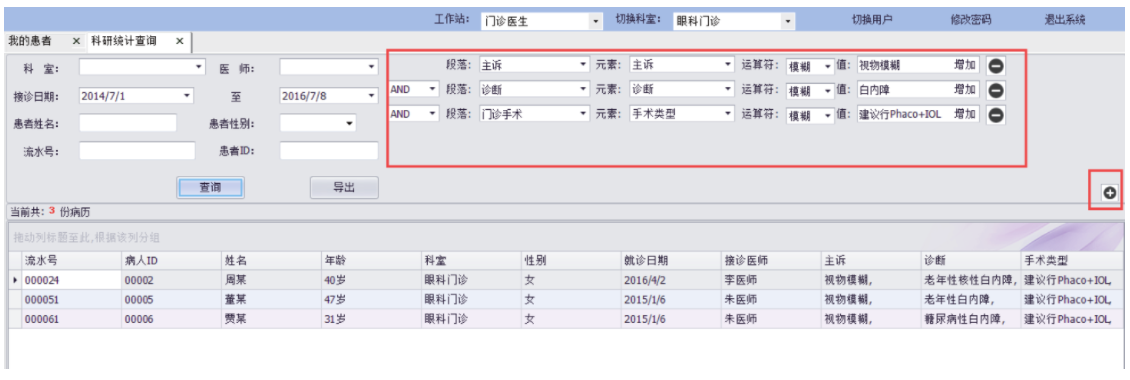This screenshot has width=1130, height=380.
Task: Click the 40岁 age cell
Action: 370,280
